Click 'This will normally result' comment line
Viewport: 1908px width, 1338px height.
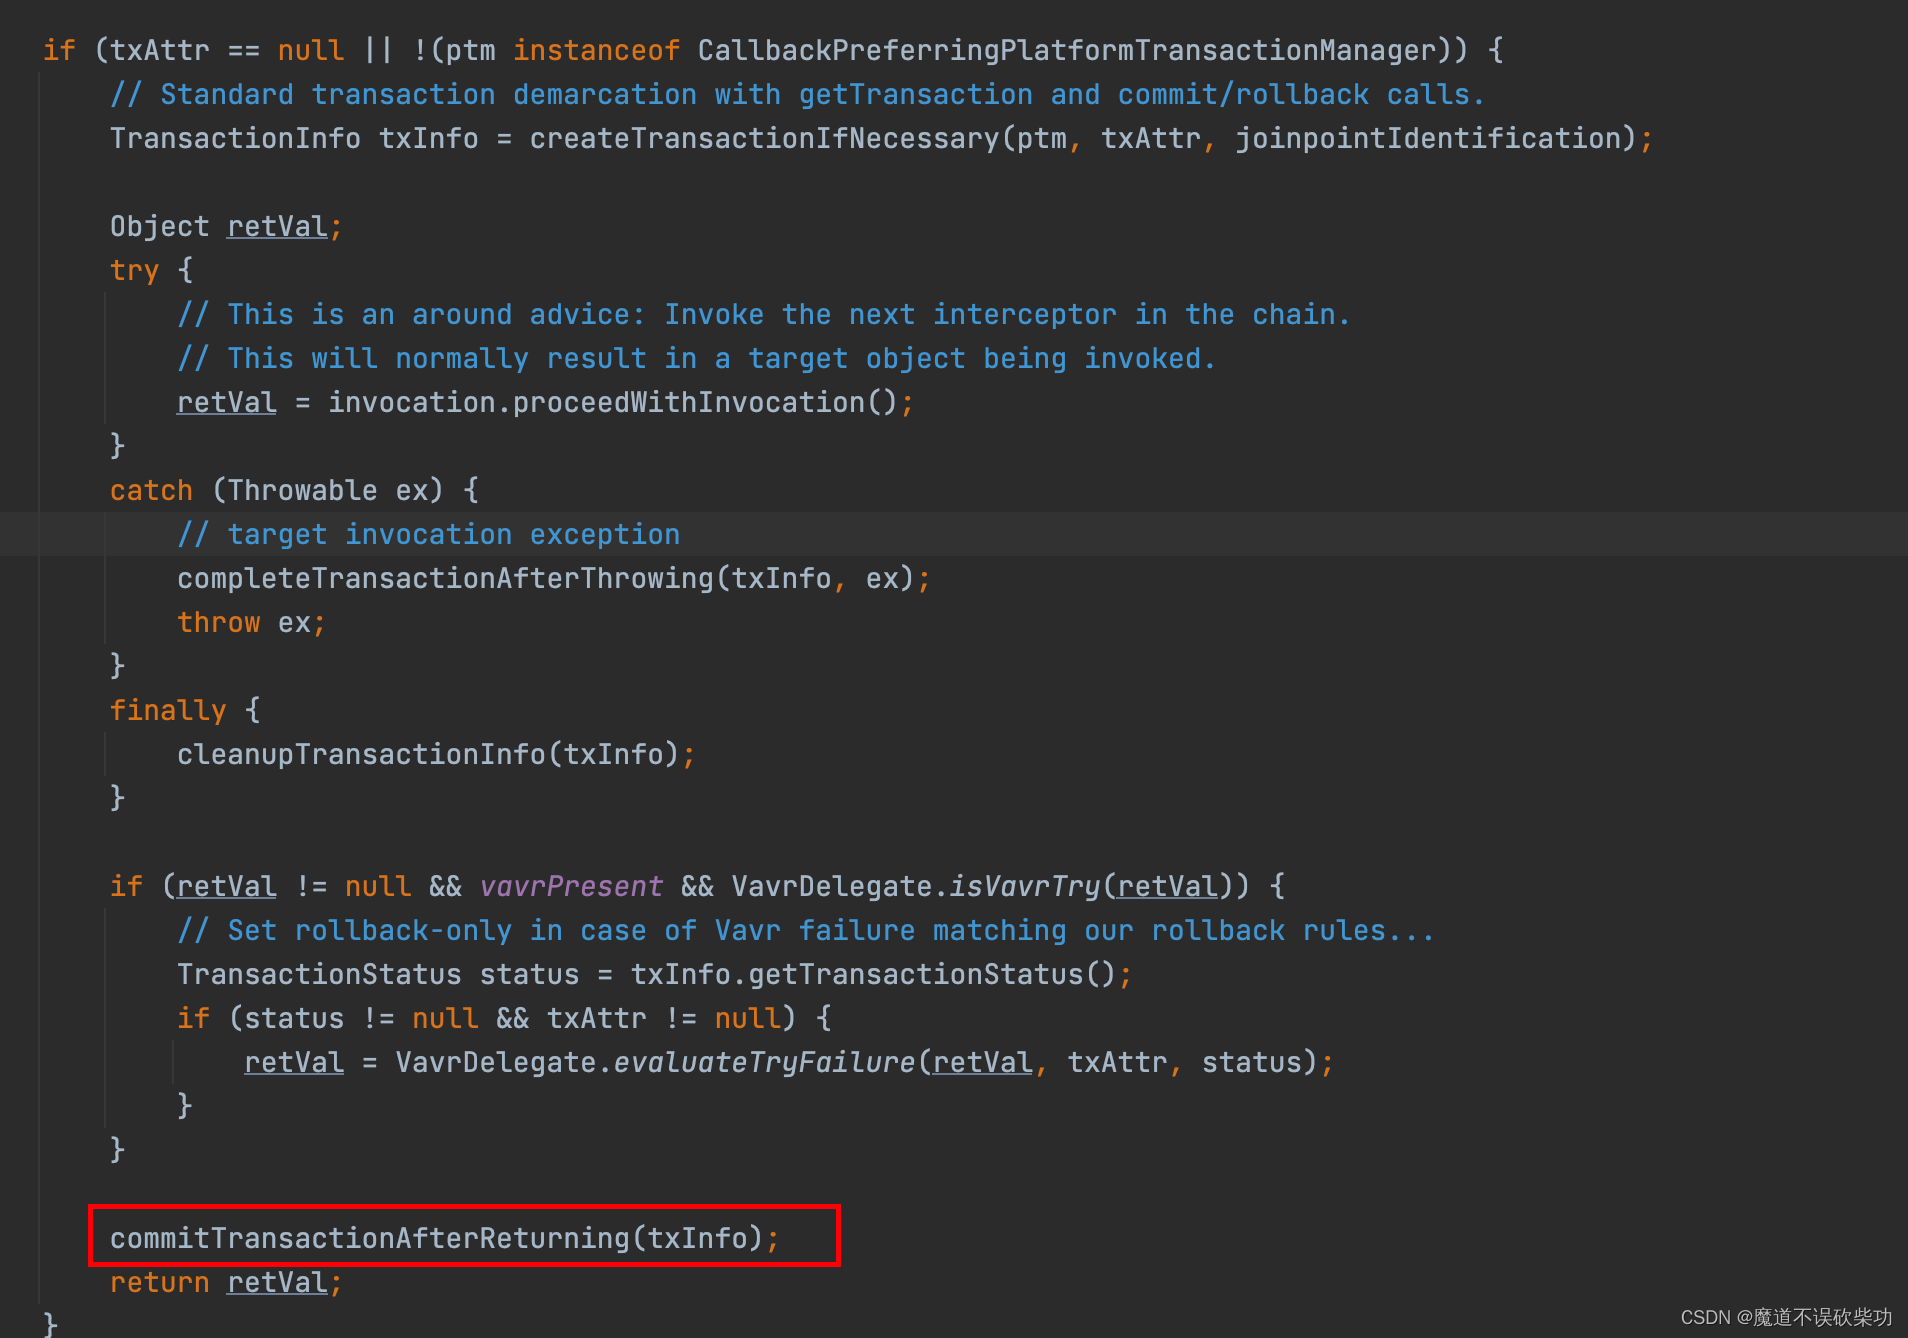(696, 358)
